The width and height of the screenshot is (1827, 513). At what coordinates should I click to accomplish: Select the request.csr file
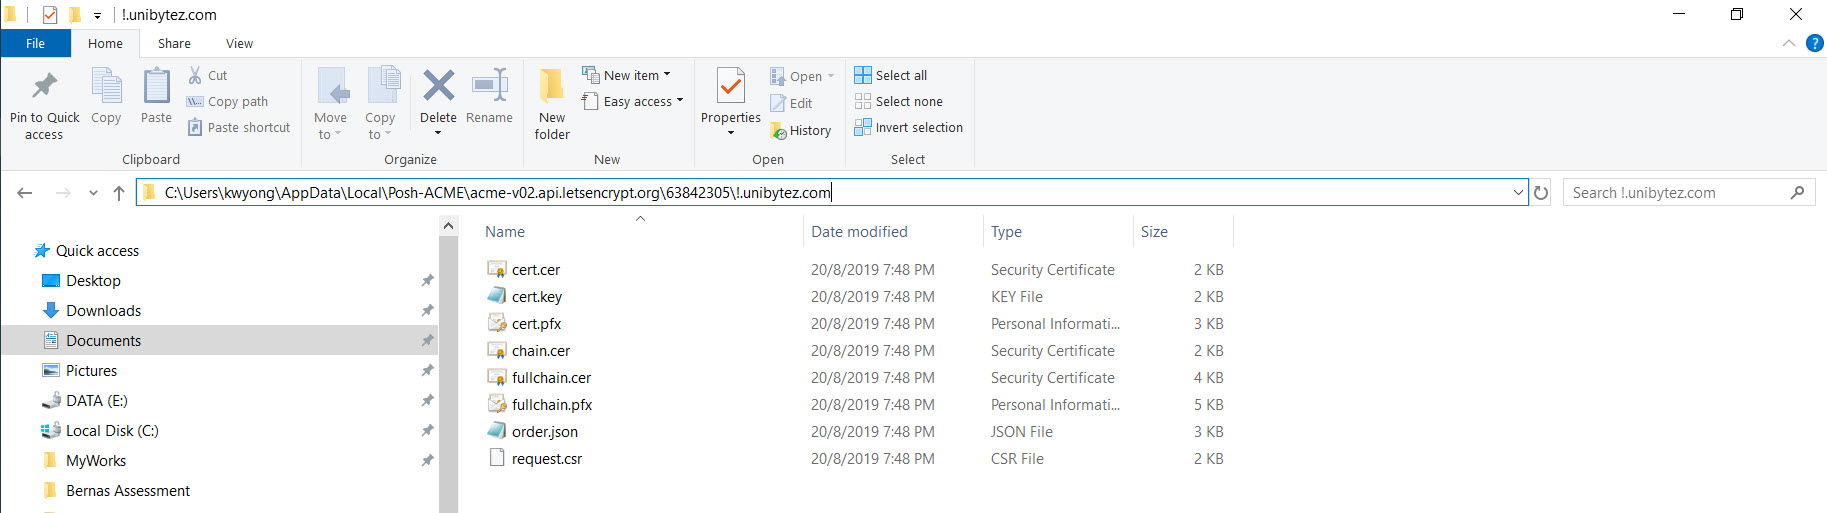(547, 458)
